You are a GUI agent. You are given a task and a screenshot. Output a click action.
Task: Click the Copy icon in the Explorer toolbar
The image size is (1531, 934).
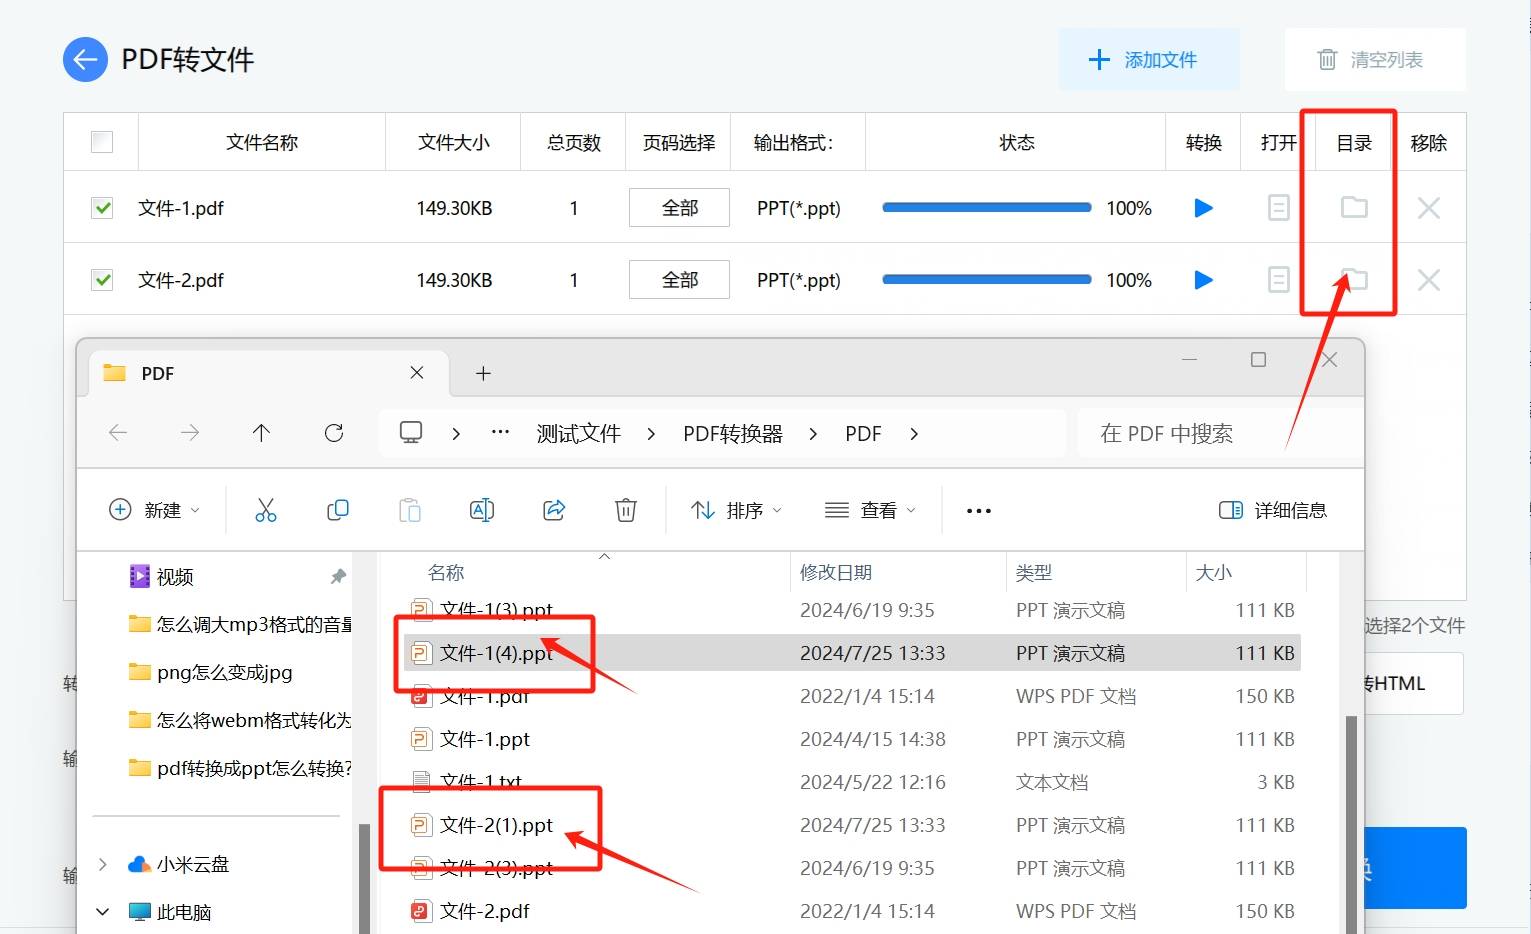pos(338,510)
